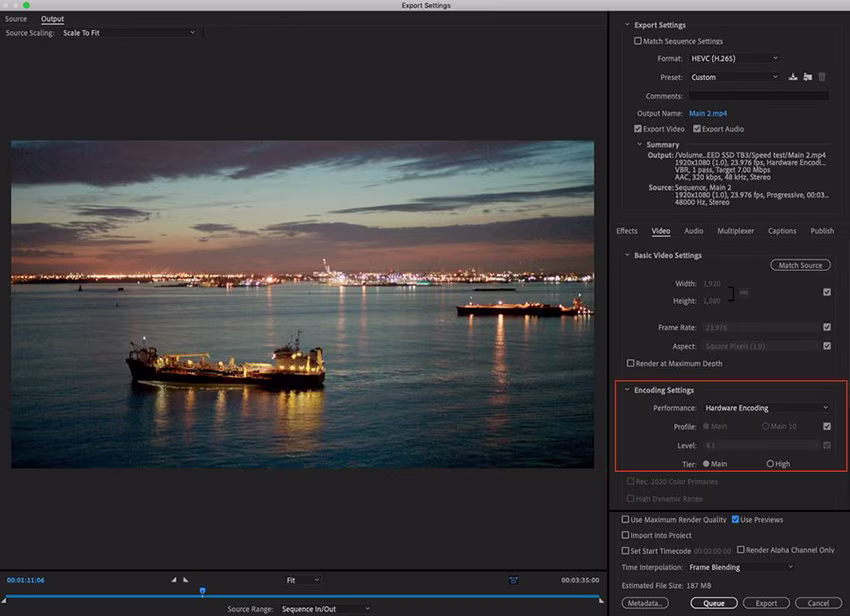This screenshot has width=850, height=616.
Task: Uncheck the Export Audio checkbox
Action: coord(697,129)
